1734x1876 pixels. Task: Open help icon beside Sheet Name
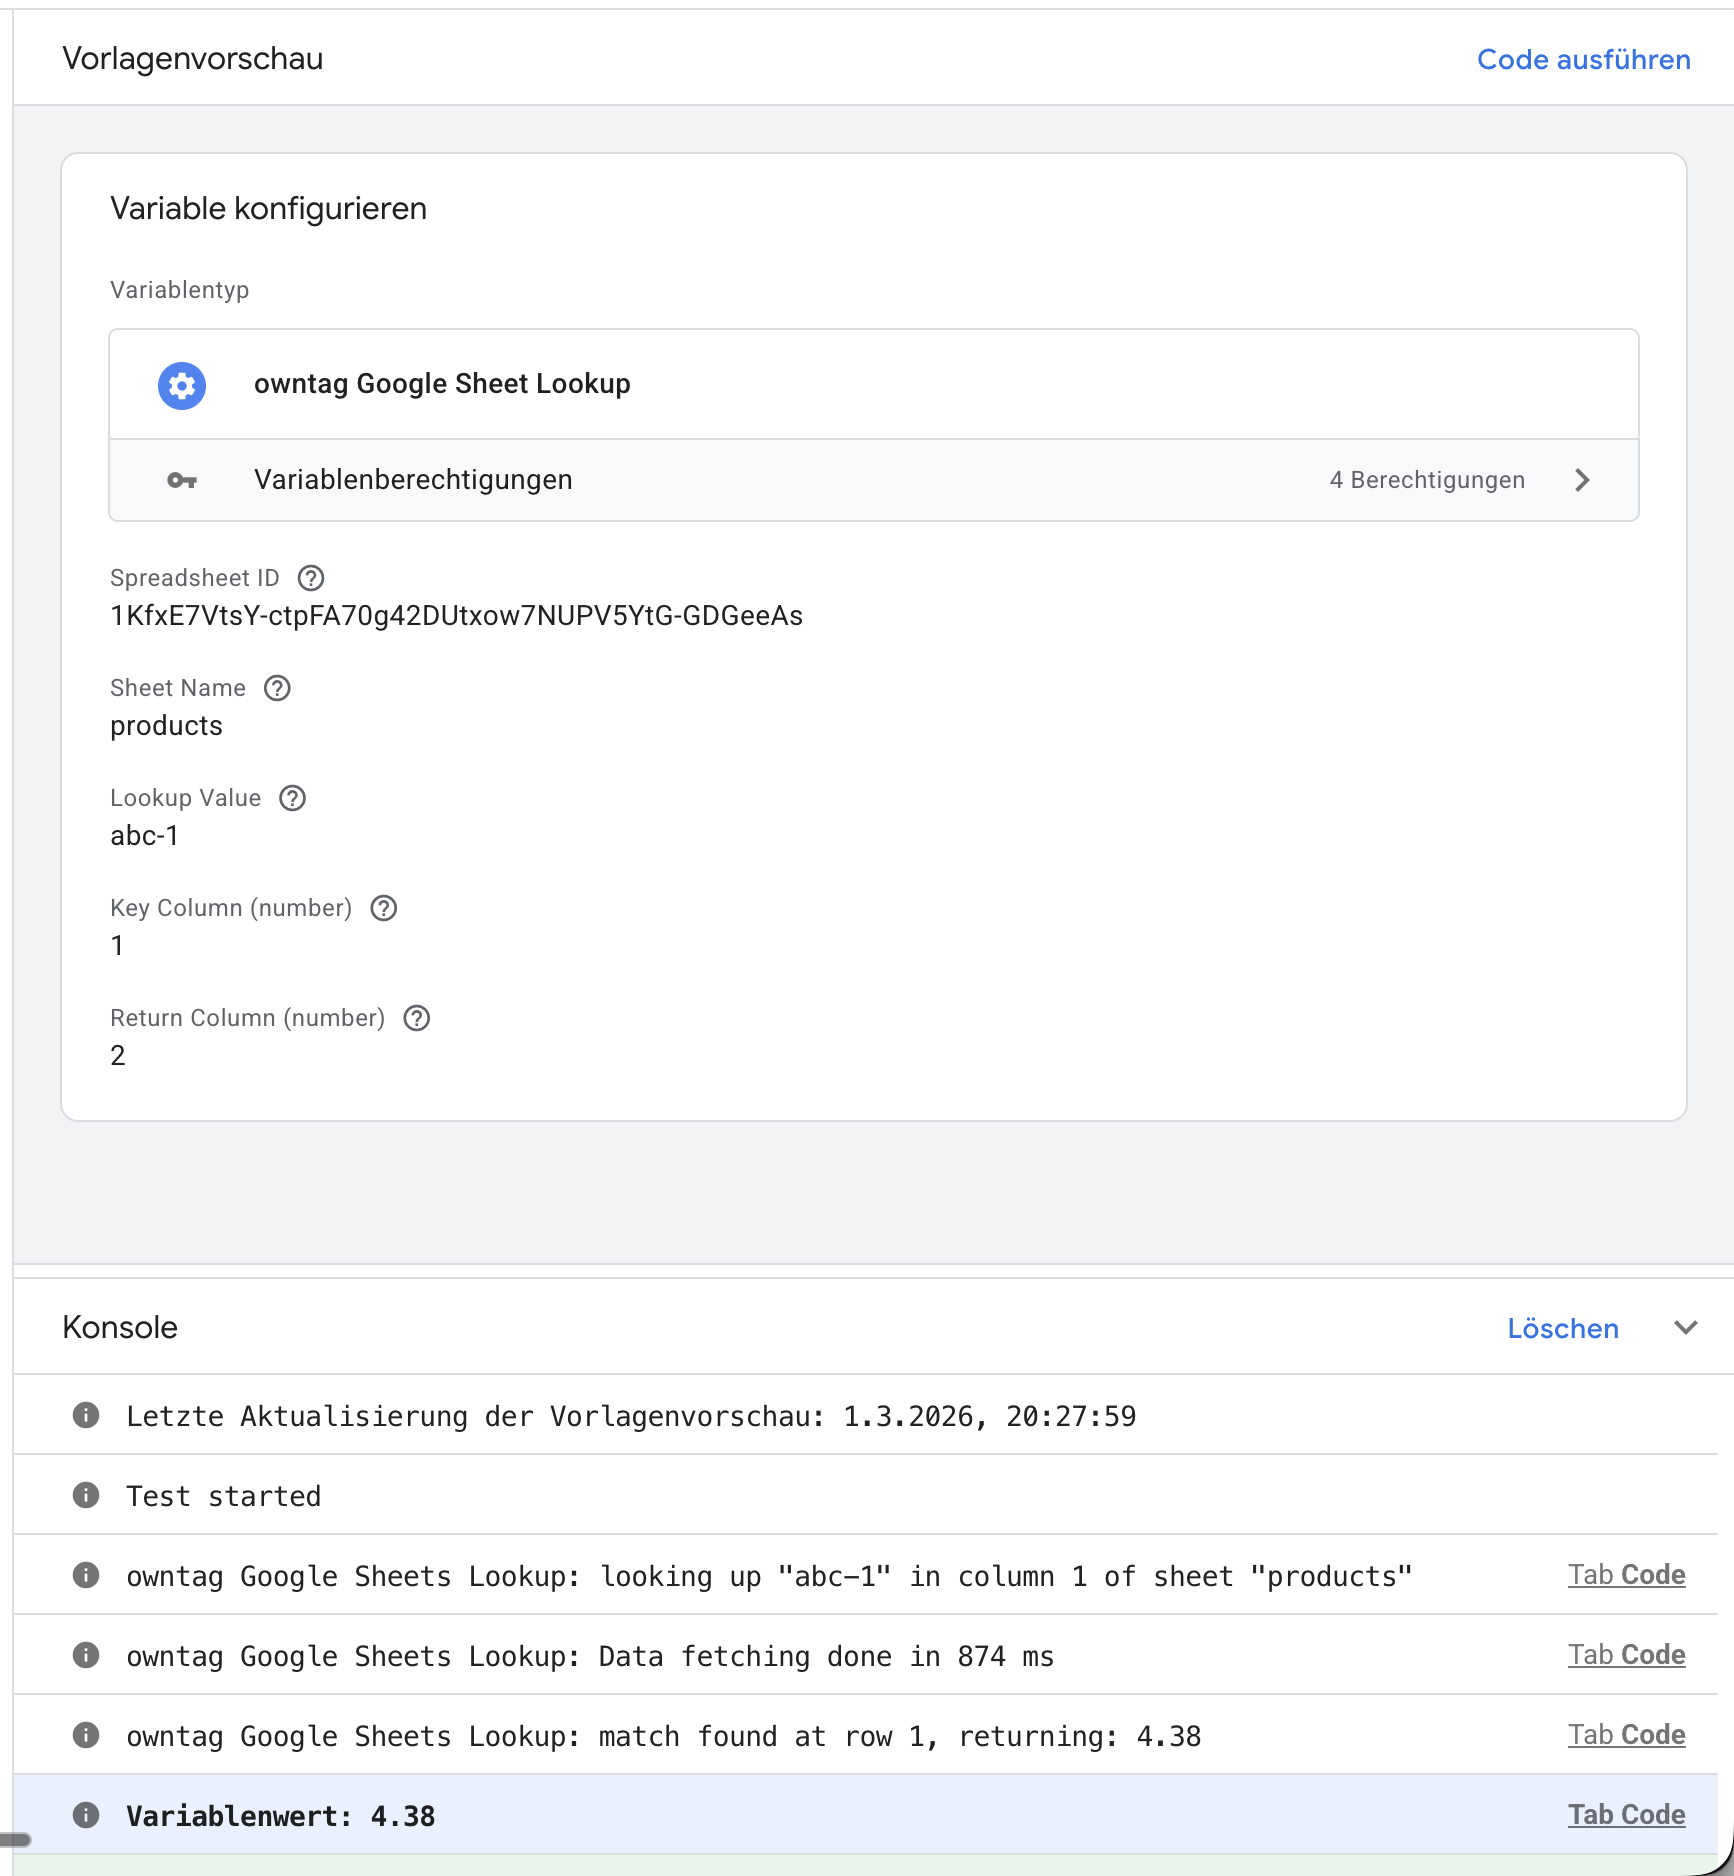[x=277, y=688]
